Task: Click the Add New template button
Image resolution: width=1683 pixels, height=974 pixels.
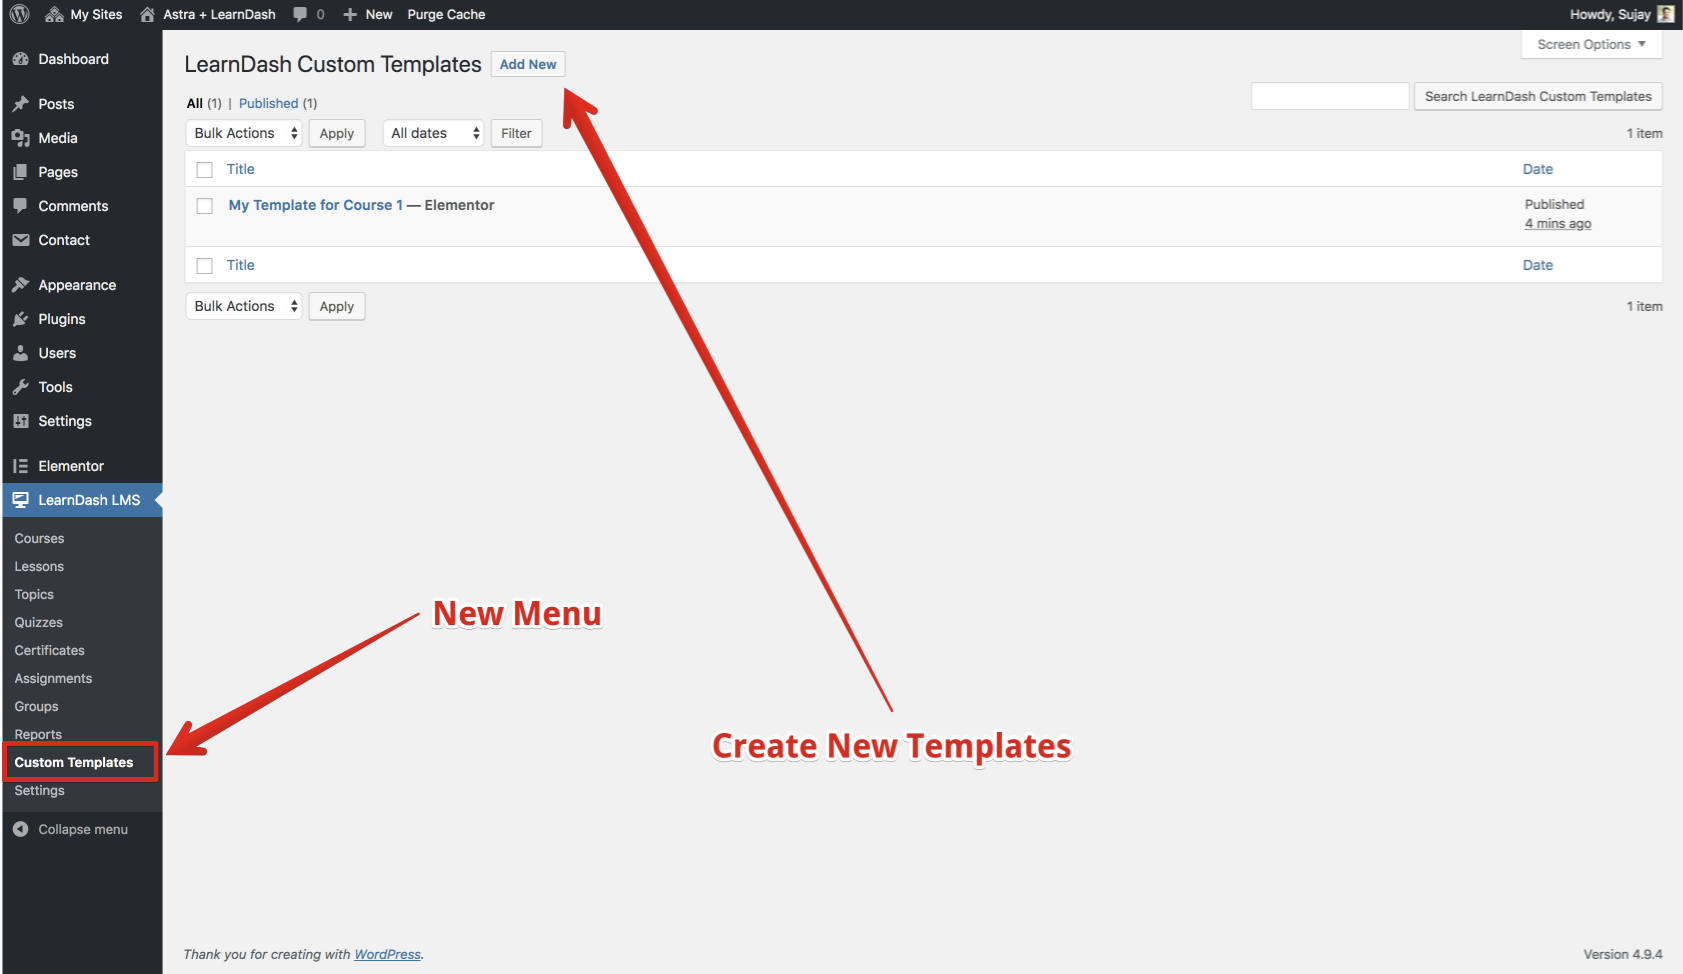Action: [528, 64]
